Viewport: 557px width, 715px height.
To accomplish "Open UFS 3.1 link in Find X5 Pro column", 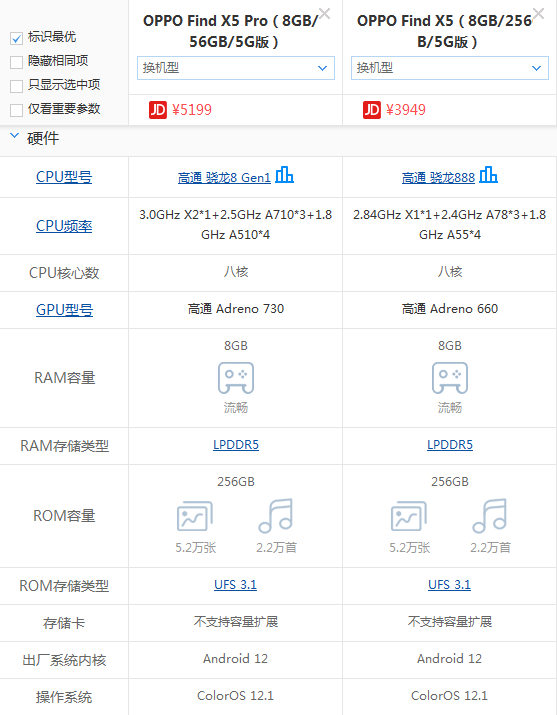I will coord(235,585).
